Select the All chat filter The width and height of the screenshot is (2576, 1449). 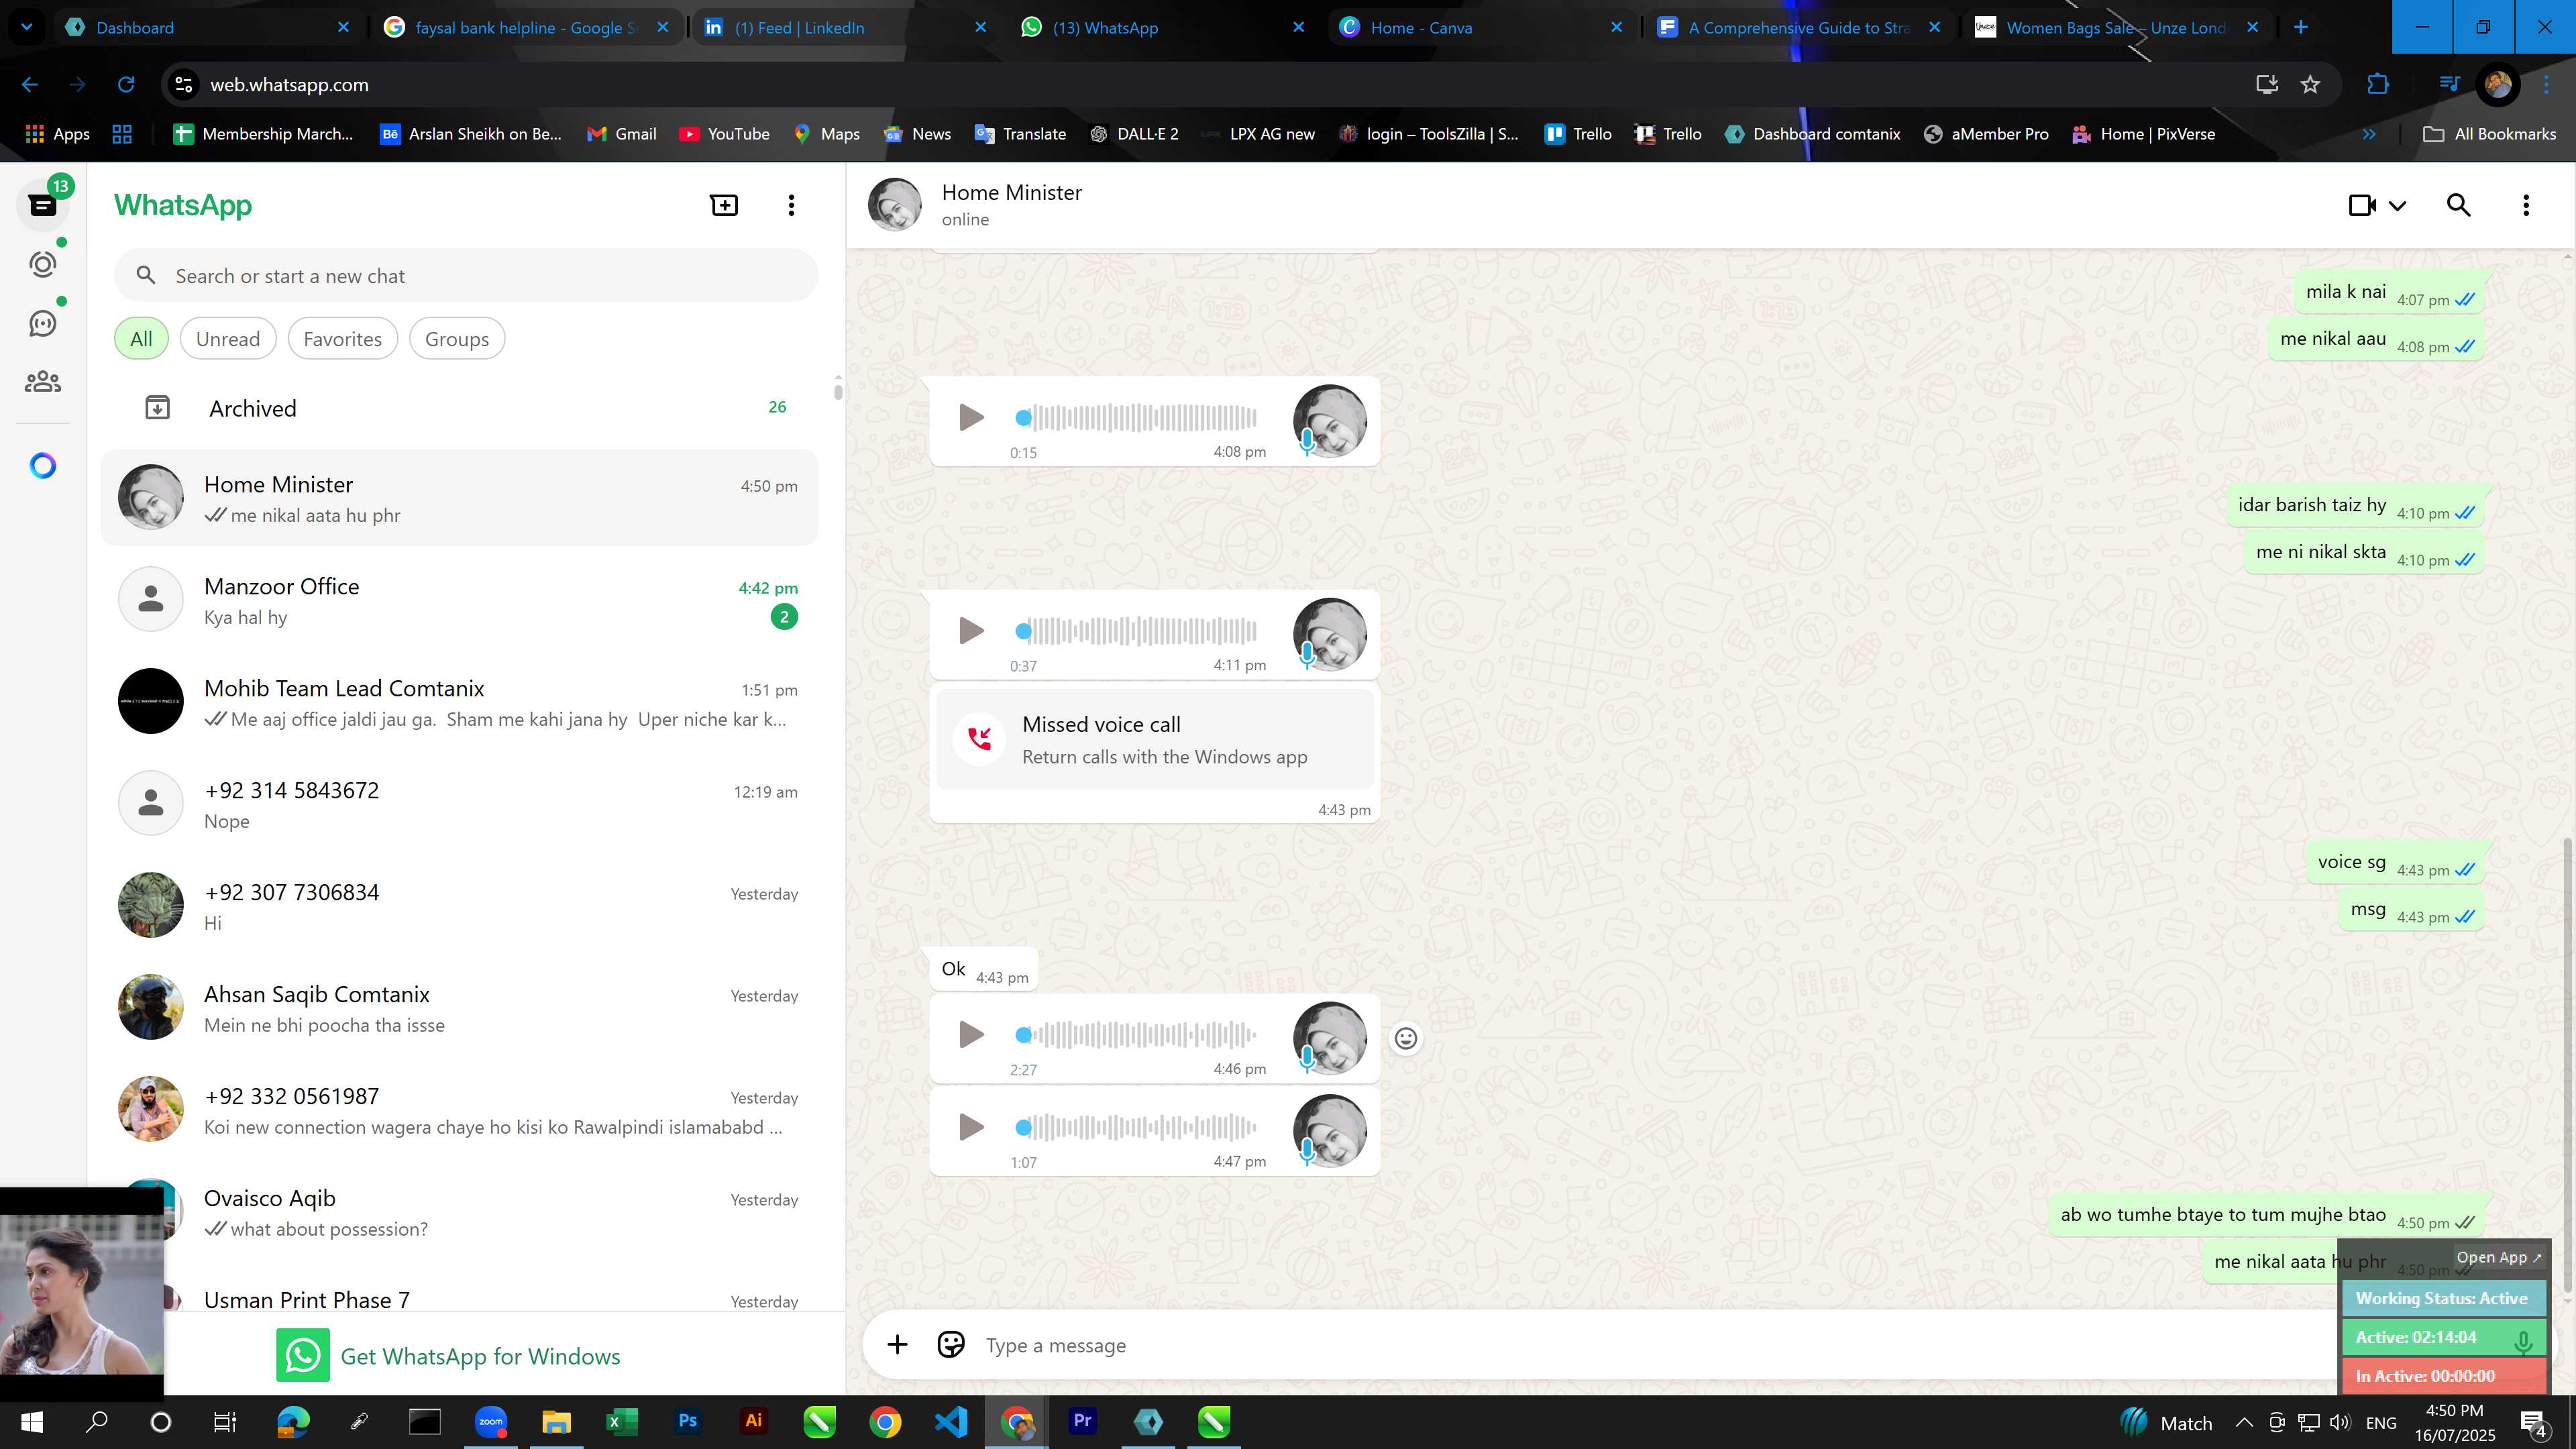[x=141, y=338]
